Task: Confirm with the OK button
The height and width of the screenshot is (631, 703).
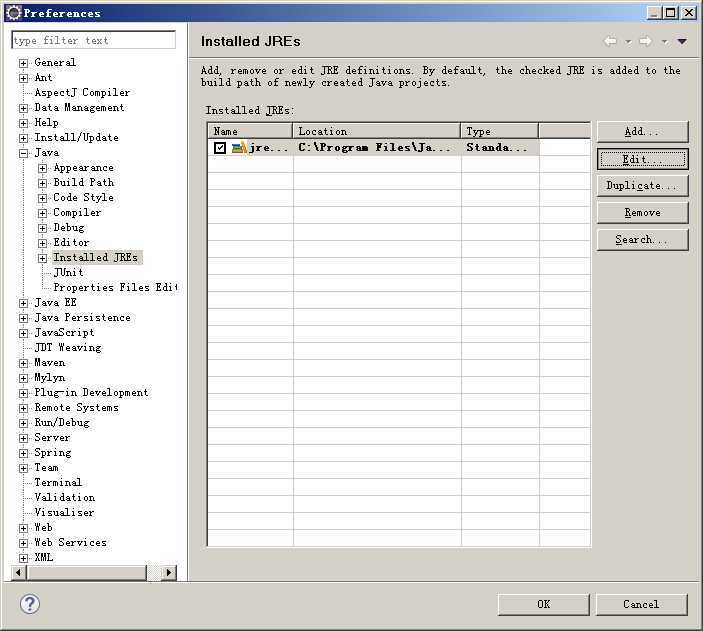Action: tap(543, 604)
